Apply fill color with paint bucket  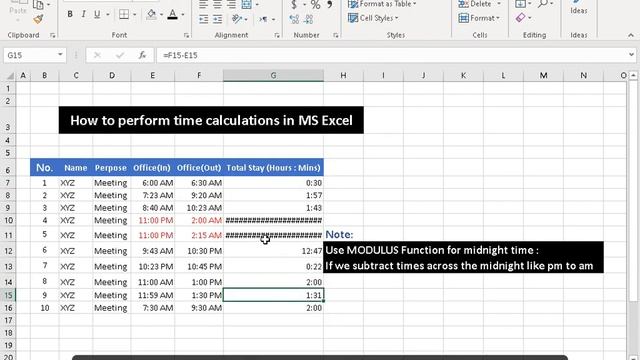point(151,14)
